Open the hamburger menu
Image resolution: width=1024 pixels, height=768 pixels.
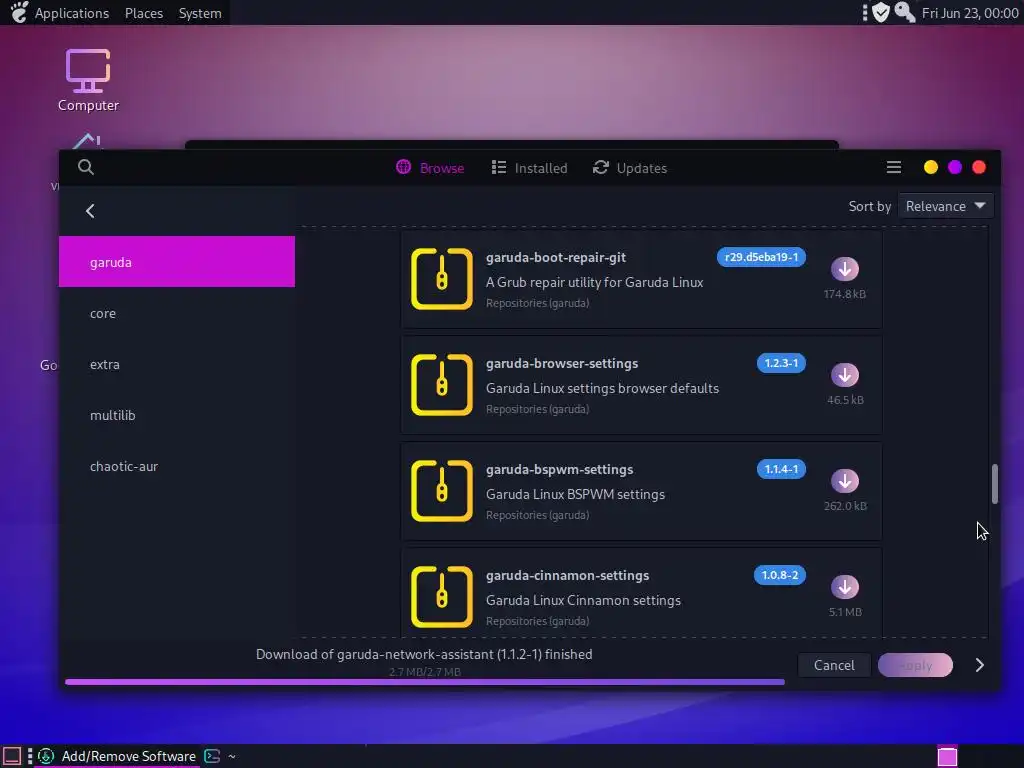pos(894,168)
